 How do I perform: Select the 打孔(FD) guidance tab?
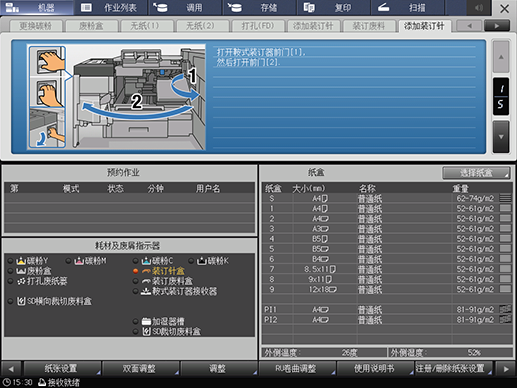coord(258,26)
